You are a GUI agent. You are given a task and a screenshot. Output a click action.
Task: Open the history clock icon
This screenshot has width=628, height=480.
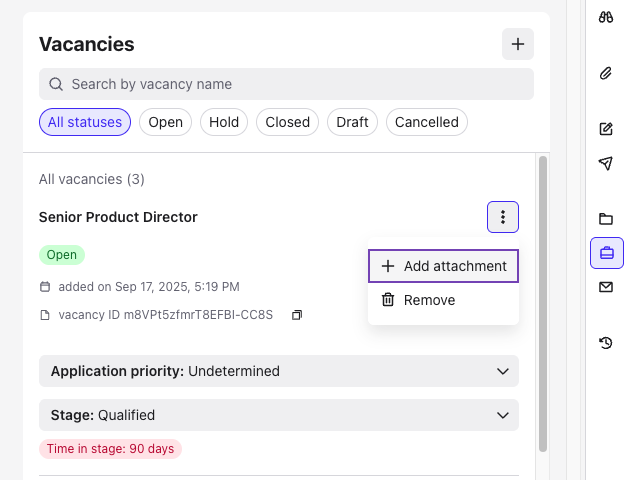605,343
